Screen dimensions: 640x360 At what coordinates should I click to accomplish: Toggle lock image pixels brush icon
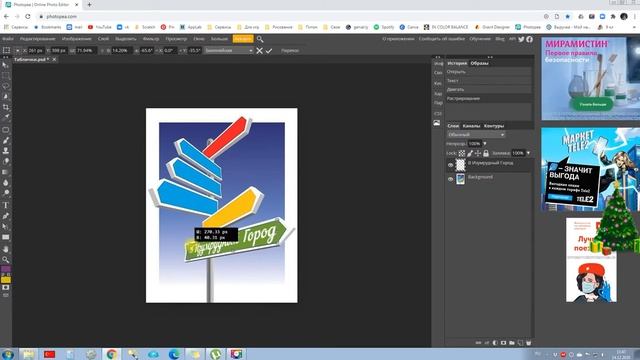470,153
